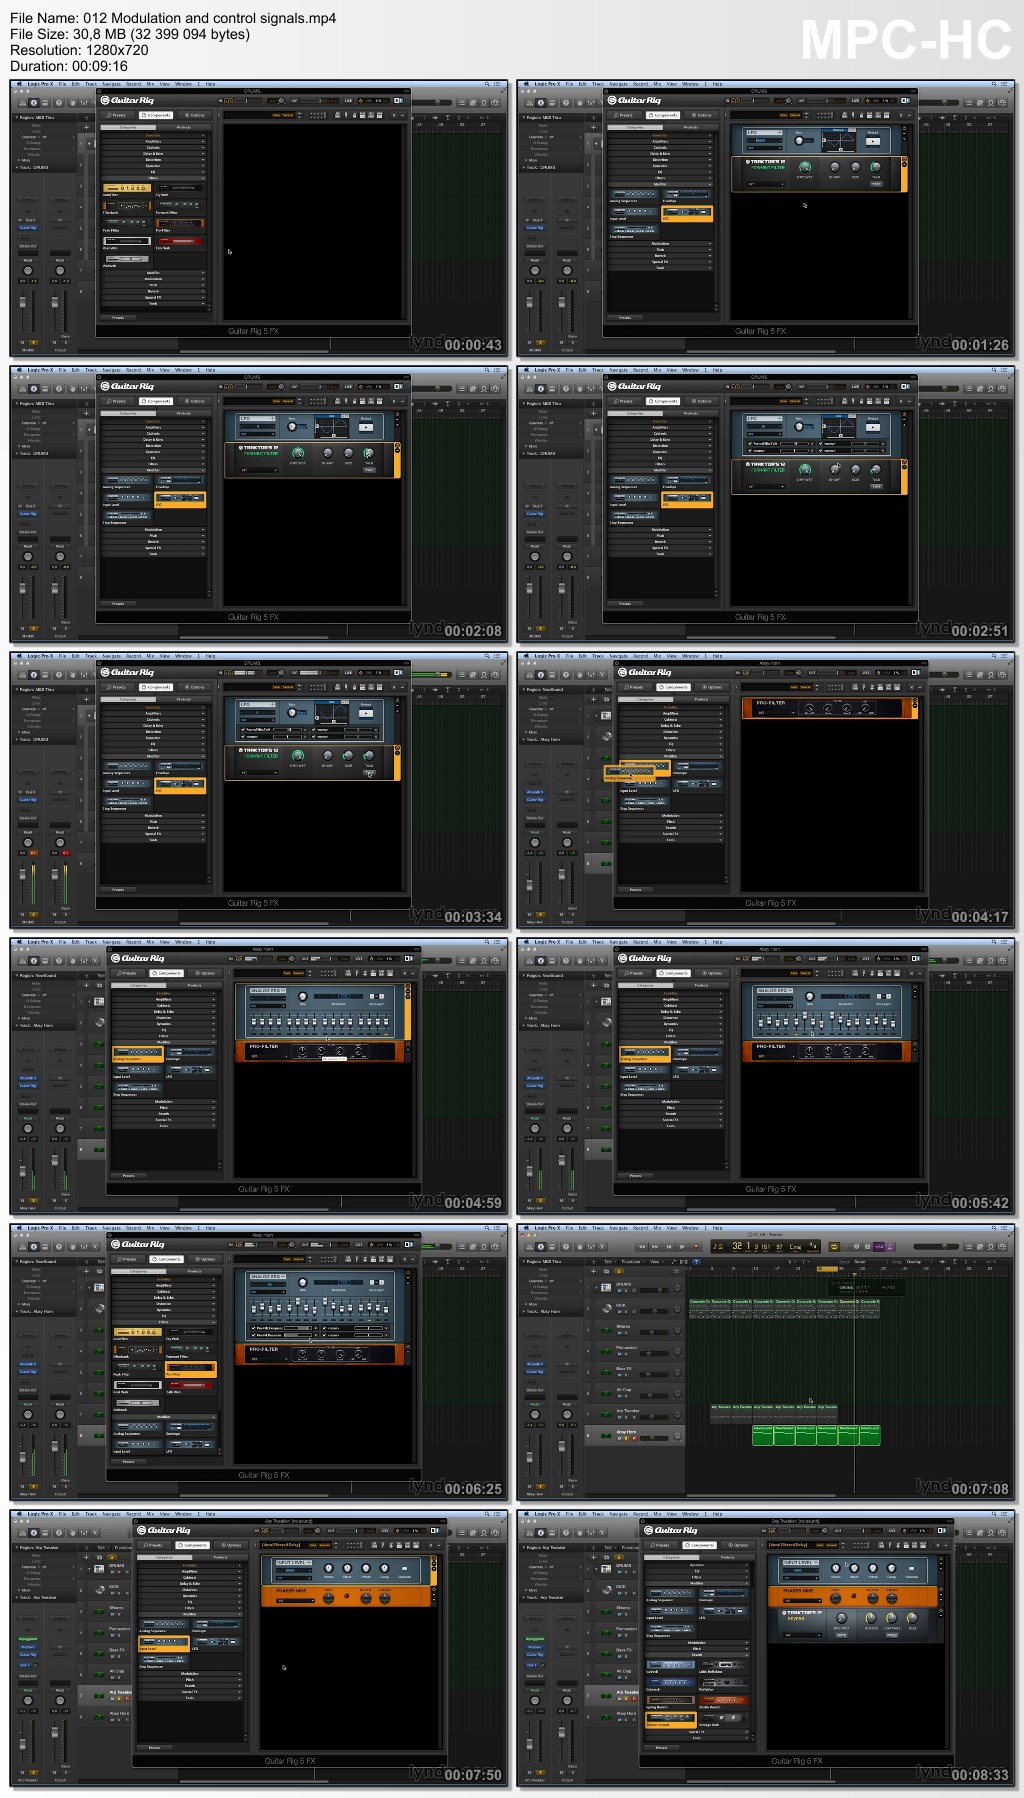Open Mix menu in 00:07:08 frame menu bar
The image size is (1024, 1798).
pos(657,1228)
